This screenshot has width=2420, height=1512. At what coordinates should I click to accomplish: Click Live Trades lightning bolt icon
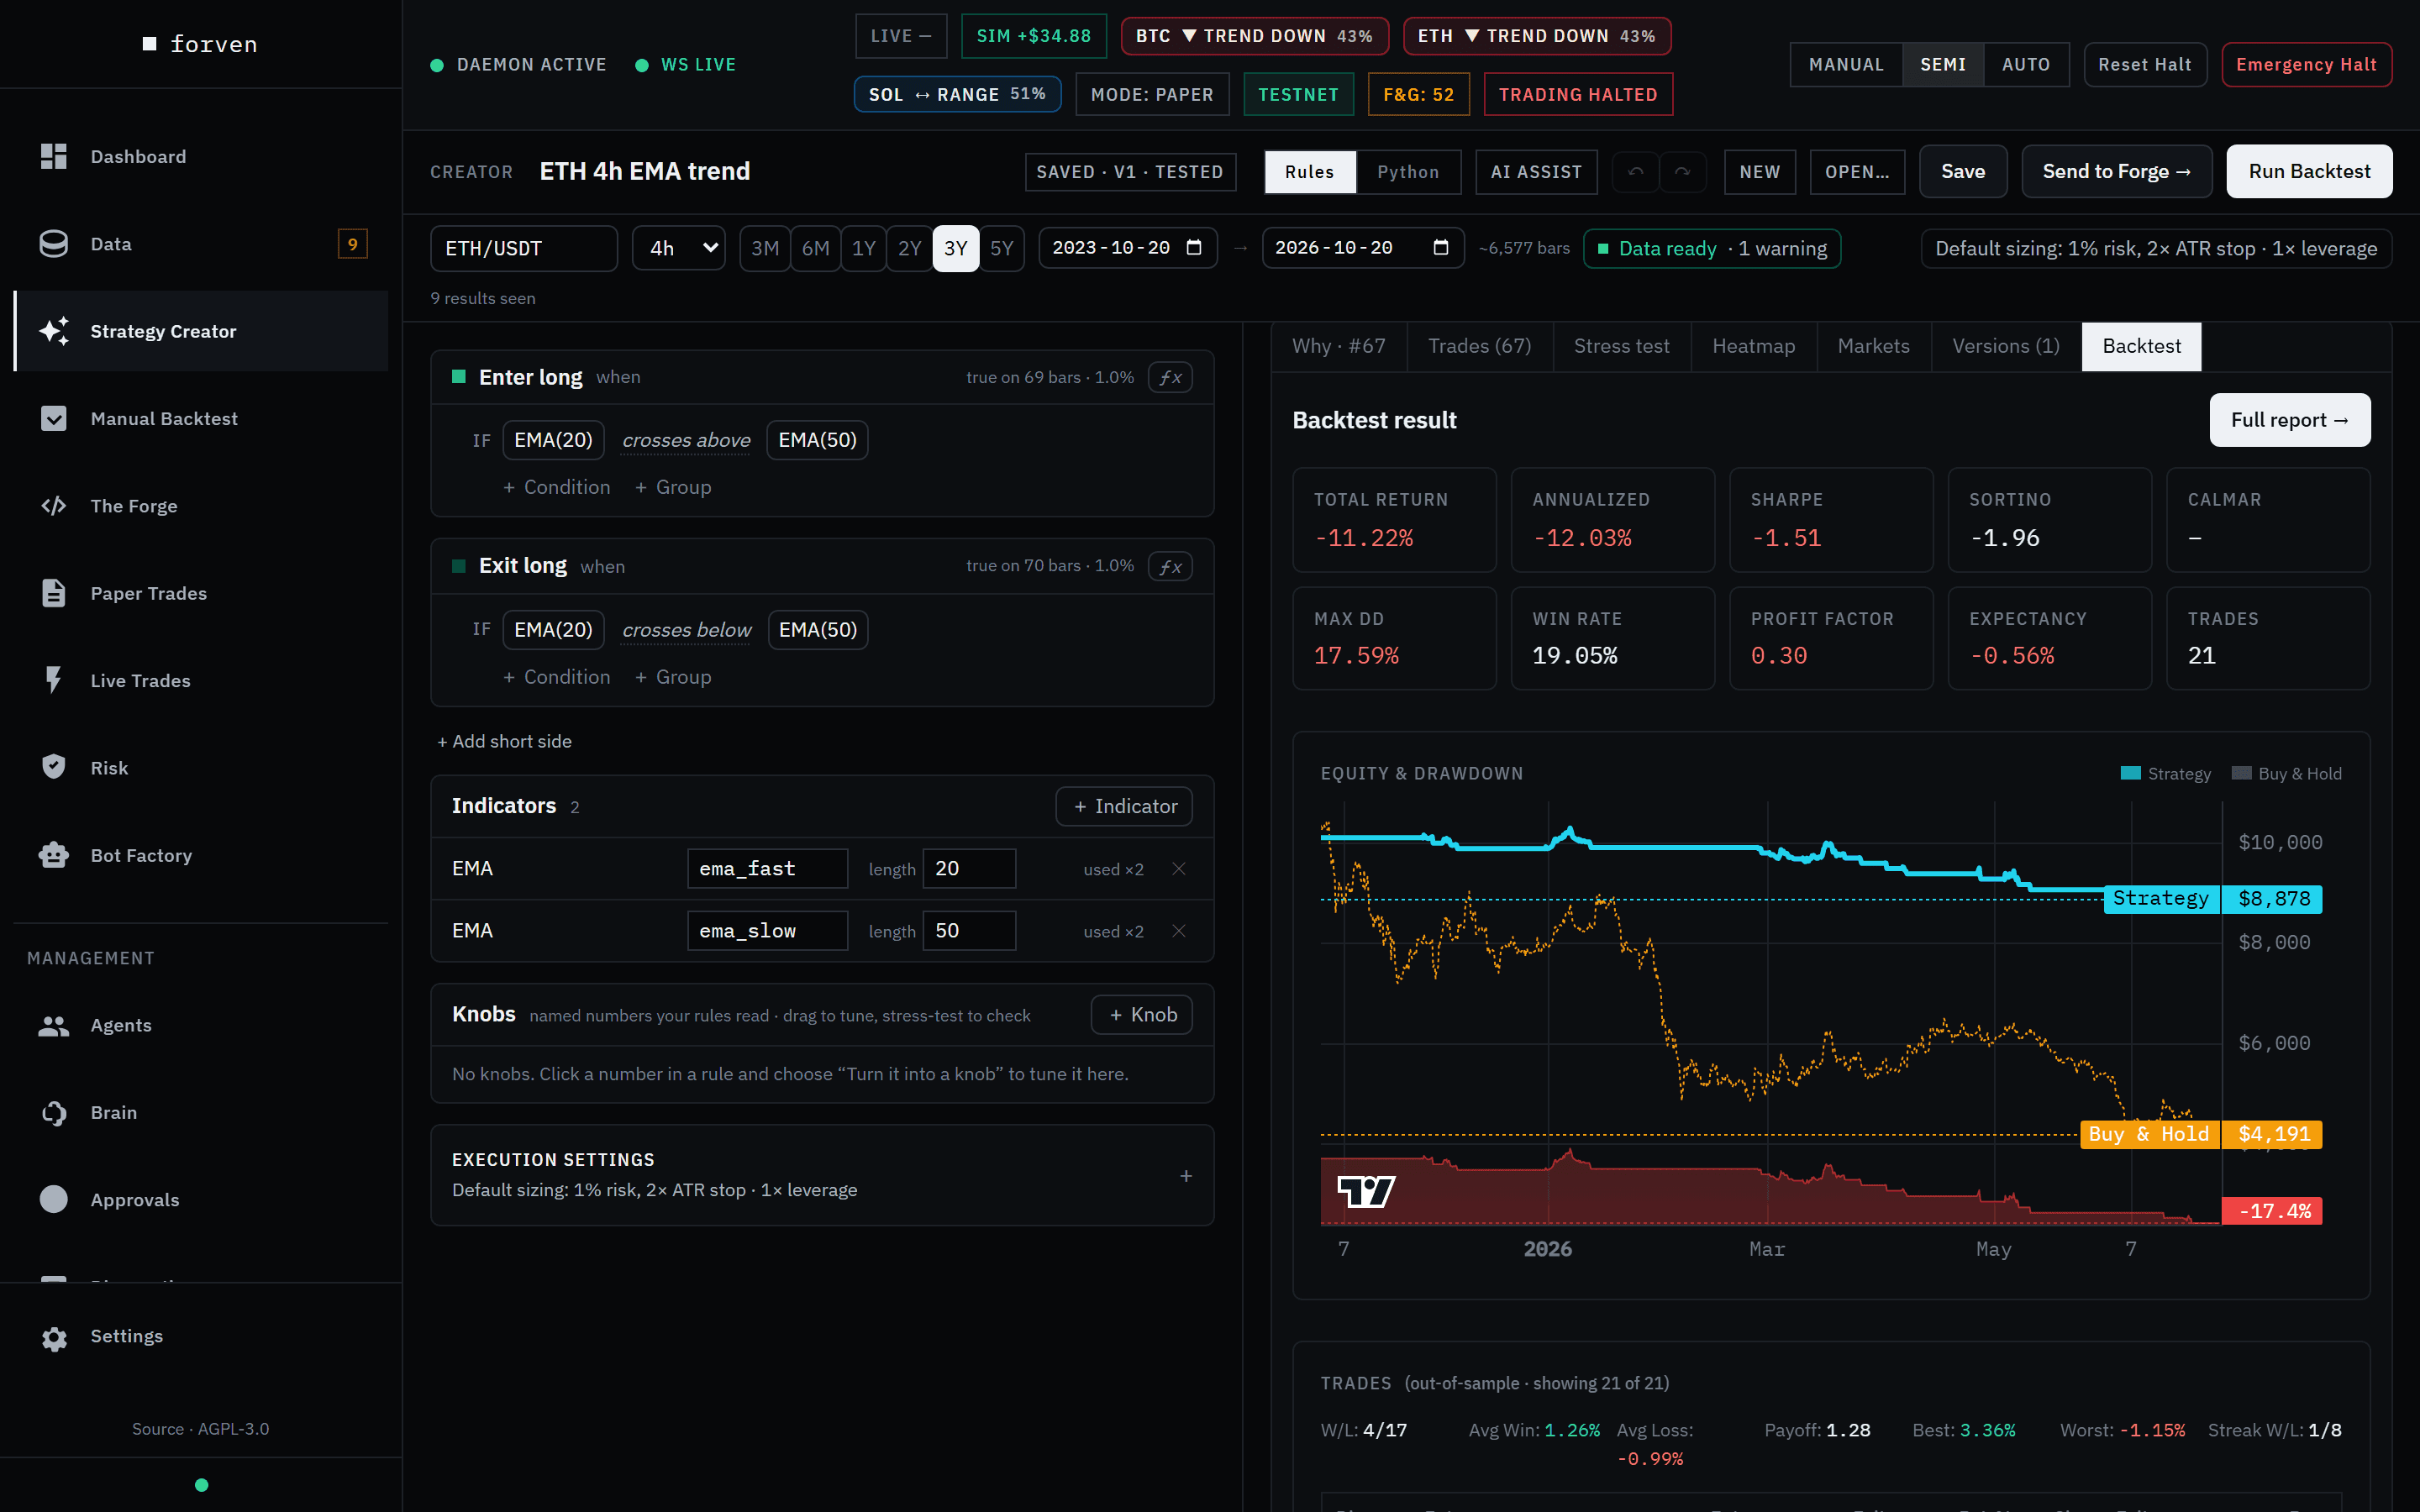point(53,680)
